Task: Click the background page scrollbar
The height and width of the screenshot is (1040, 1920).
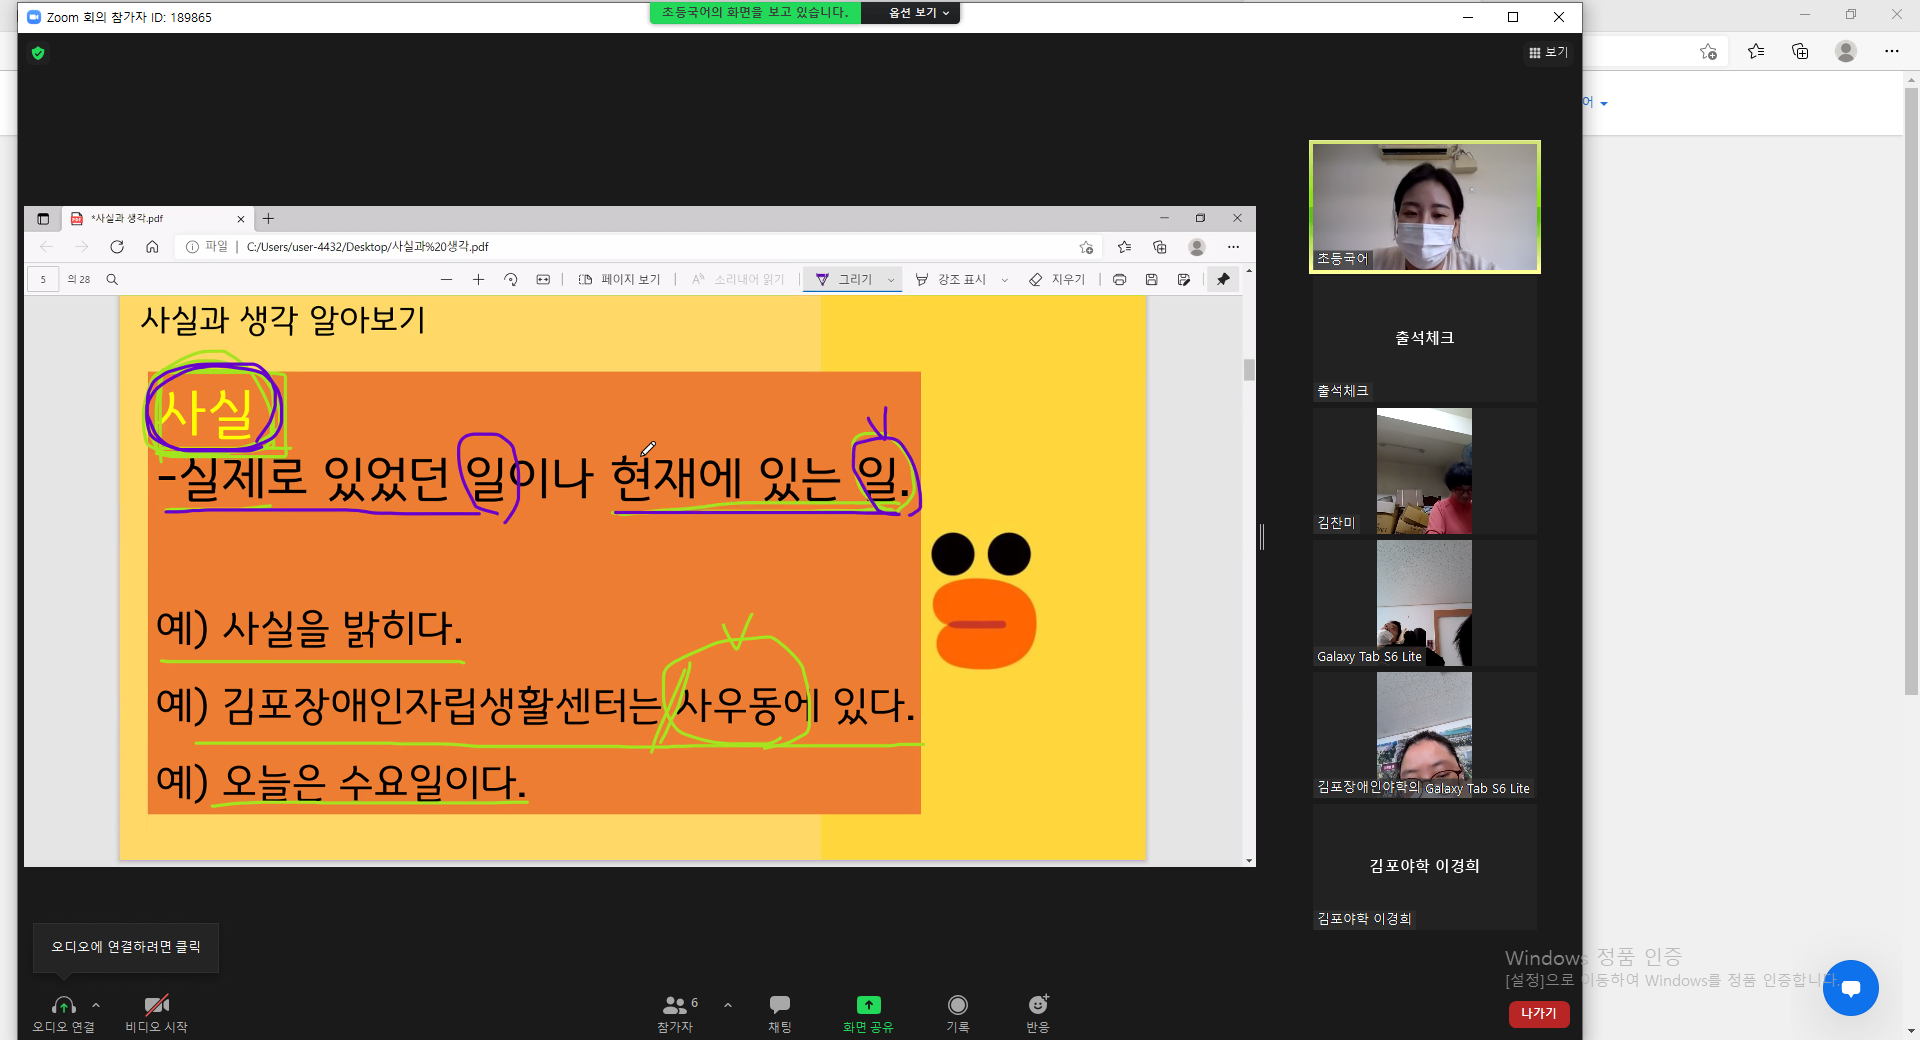Action: [1911, 390]
